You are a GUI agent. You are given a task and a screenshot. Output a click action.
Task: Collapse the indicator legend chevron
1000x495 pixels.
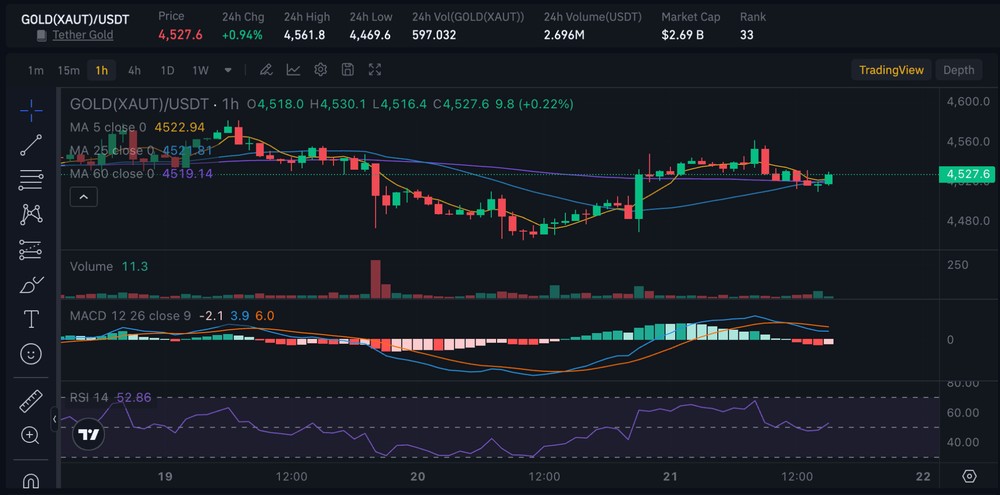pyautogui.click(x=84, y=198)
